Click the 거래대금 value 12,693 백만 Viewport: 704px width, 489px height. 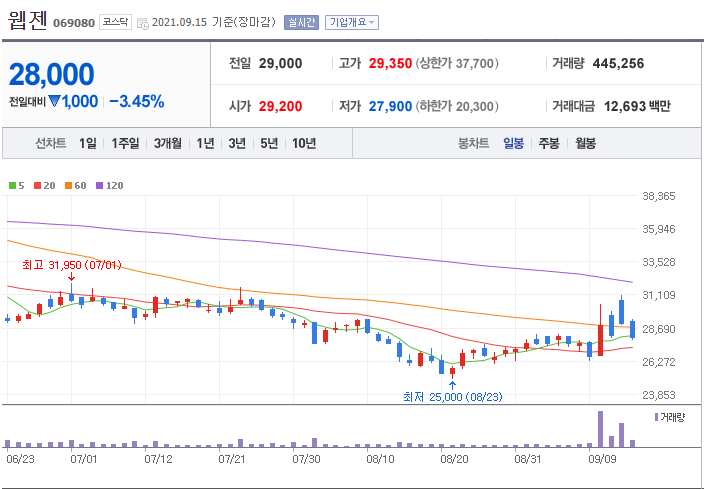(x=637, y=107)
